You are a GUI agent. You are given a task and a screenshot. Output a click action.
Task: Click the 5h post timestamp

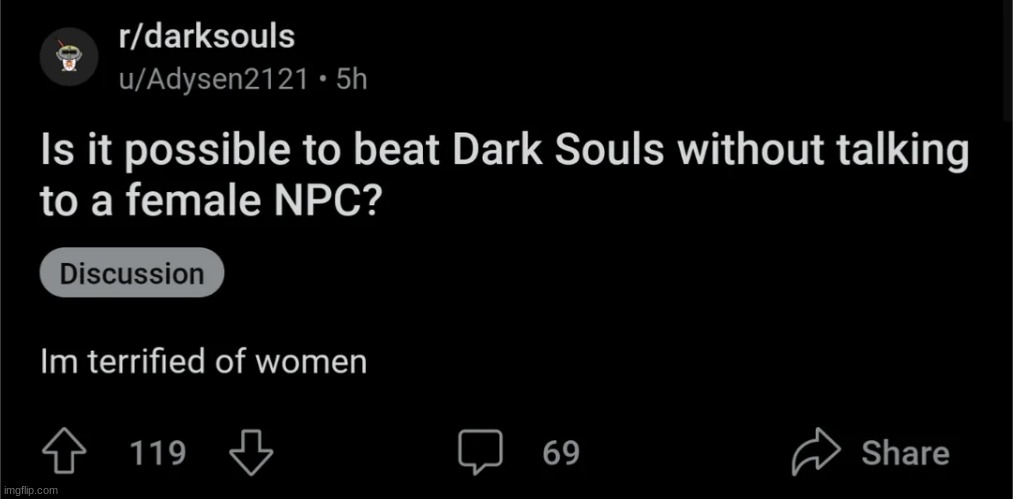click(352, 78)
